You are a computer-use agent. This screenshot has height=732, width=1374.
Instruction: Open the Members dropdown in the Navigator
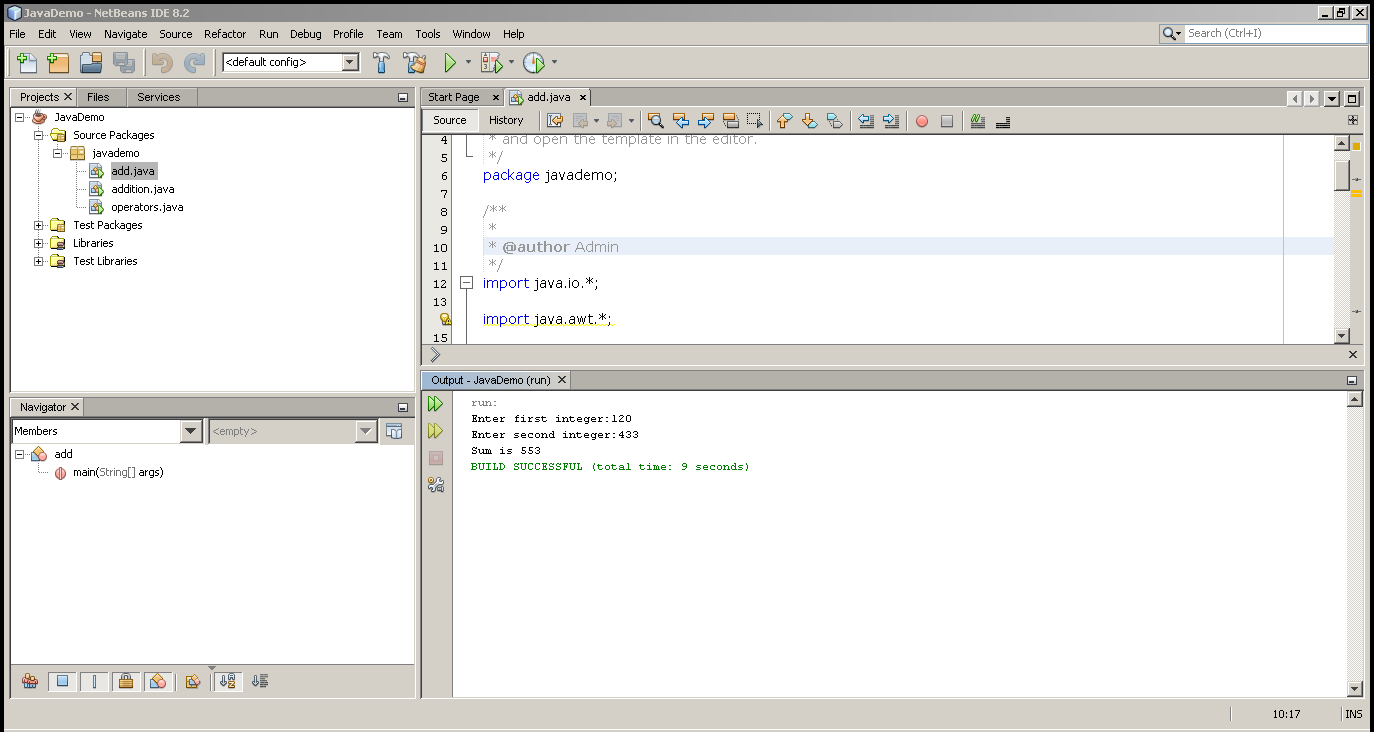coord(191,431)
